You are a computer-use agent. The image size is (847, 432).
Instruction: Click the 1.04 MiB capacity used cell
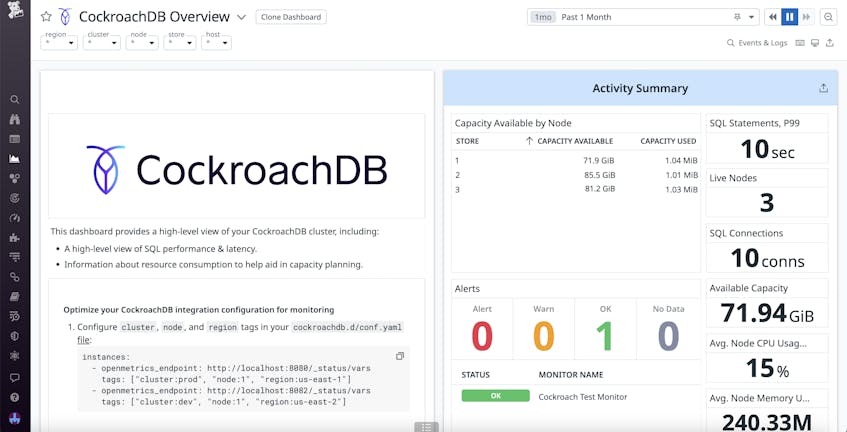(681, 160)
